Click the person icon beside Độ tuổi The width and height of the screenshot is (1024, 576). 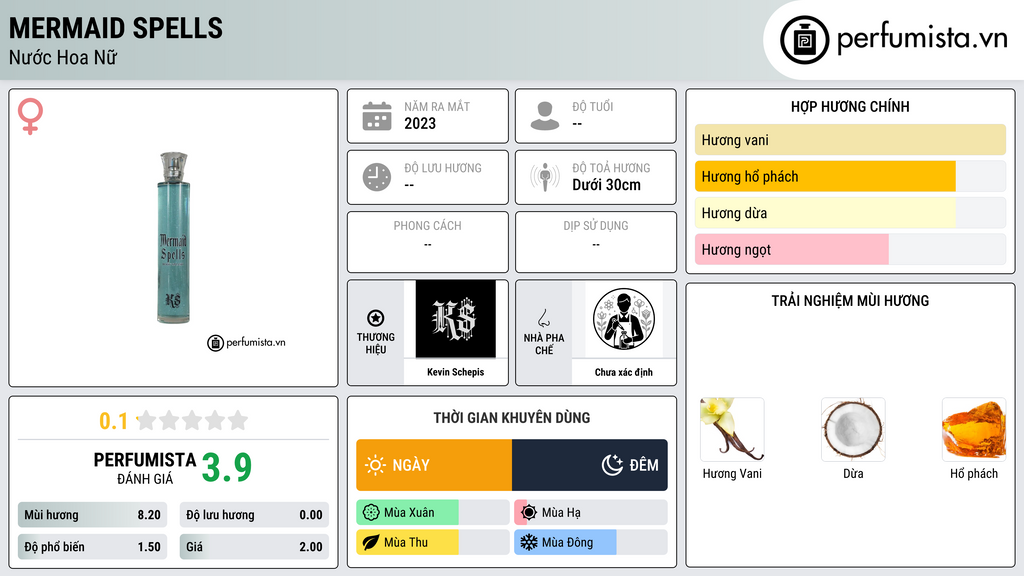(545, 116)
